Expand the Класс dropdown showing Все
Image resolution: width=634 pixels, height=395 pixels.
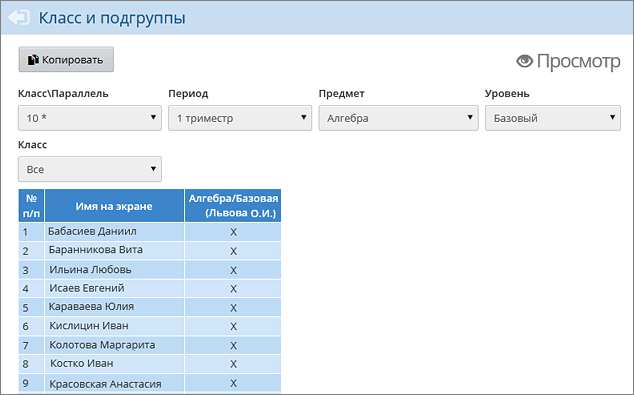(90, 169)
